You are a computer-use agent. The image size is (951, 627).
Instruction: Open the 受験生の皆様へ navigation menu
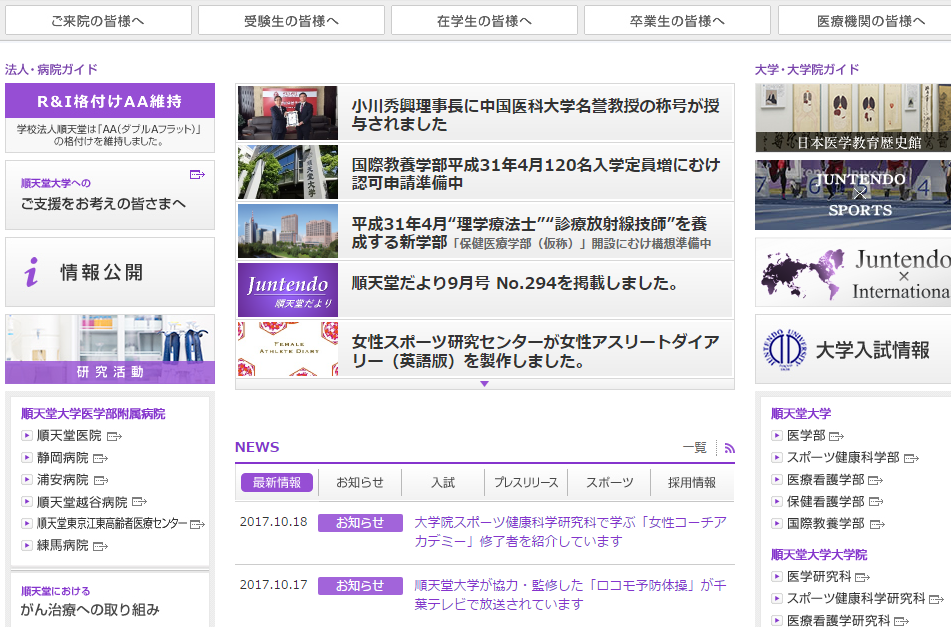pyautogui.click(x=291, y=20)
